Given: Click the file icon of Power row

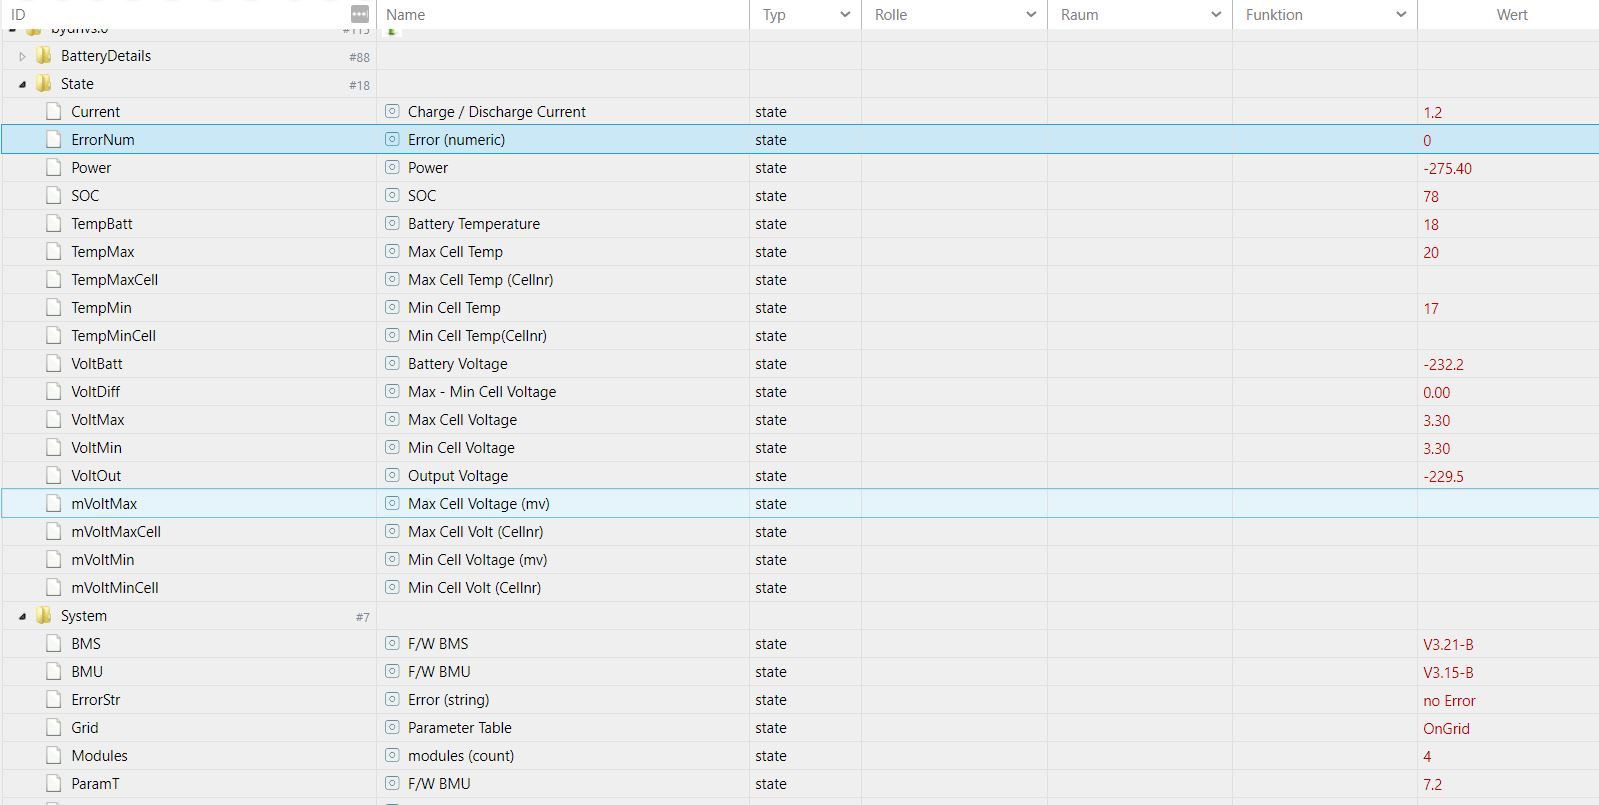Looking at the screenshot, I should 54,168.
